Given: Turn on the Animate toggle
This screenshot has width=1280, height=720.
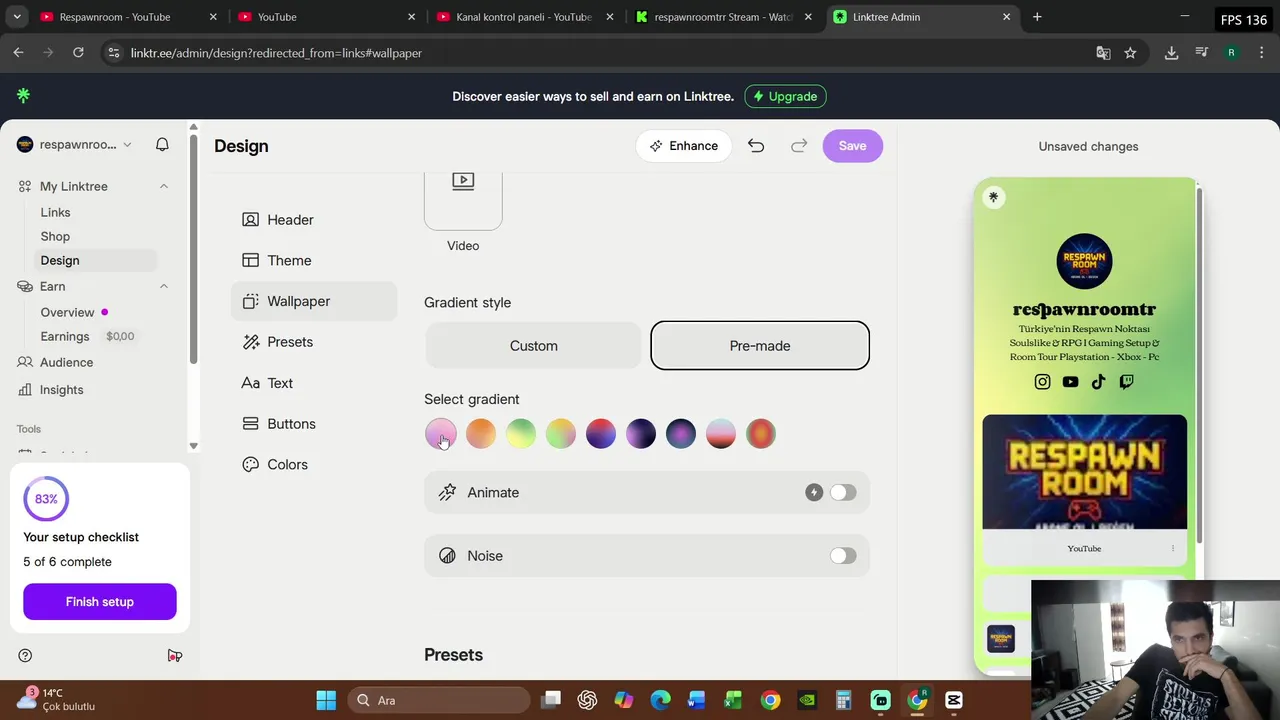Looking at the screenshot, I should [x=843, y=492].
